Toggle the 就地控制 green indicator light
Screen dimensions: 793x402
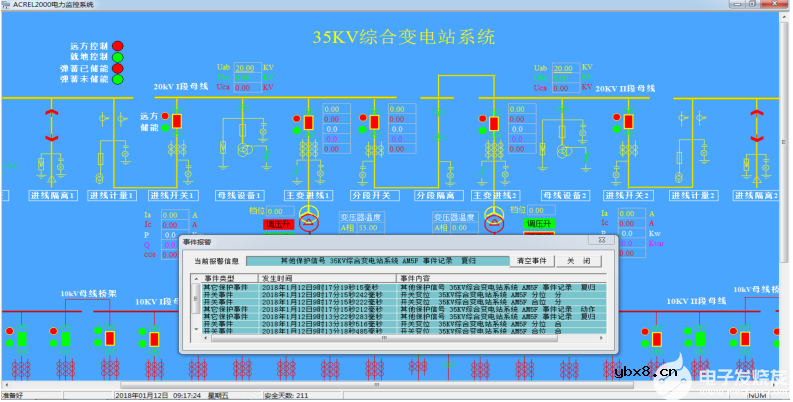coord(117,57)
